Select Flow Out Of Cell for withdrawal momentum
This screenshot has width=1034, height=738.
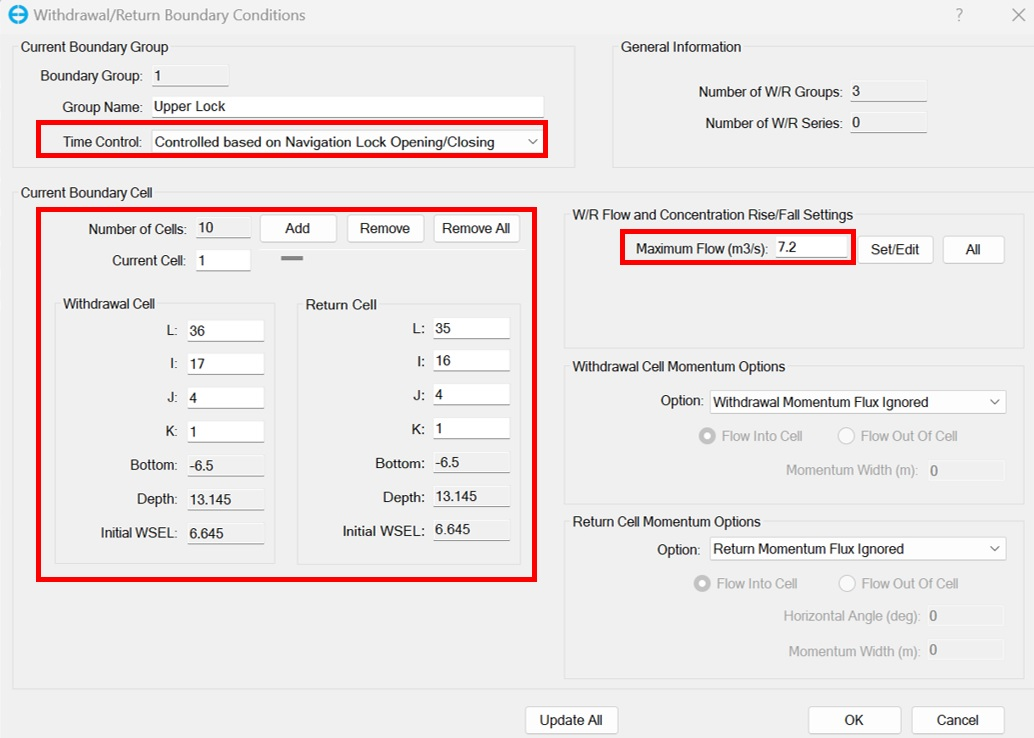coord(847,436)
